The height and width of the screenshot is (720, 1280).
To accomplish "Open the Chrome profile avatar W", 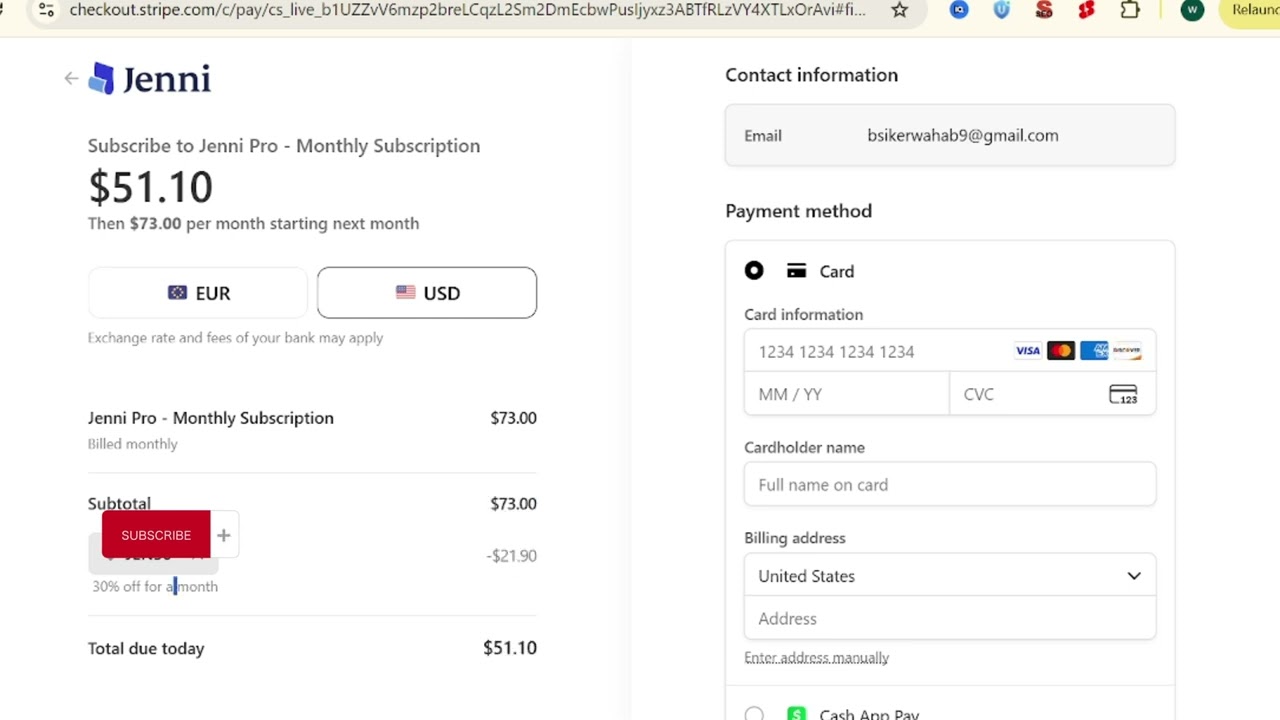I will point(1192,10).
